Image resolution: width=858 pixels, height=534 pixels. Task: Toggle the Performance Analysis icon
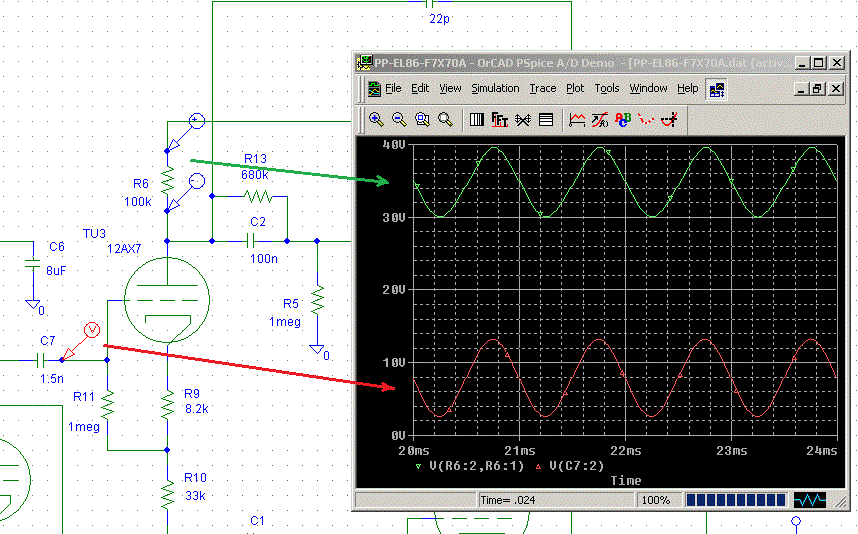tap(523, 119)
